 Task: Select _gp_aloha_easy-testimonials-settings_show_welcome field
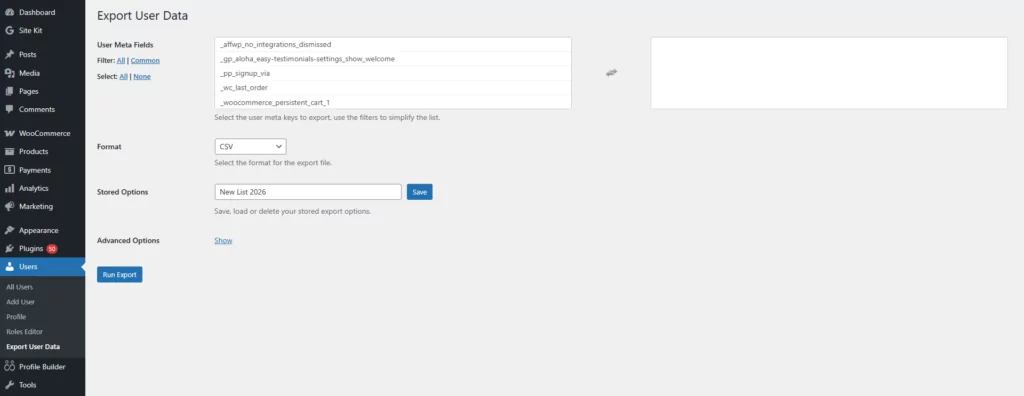pos(392,59)
